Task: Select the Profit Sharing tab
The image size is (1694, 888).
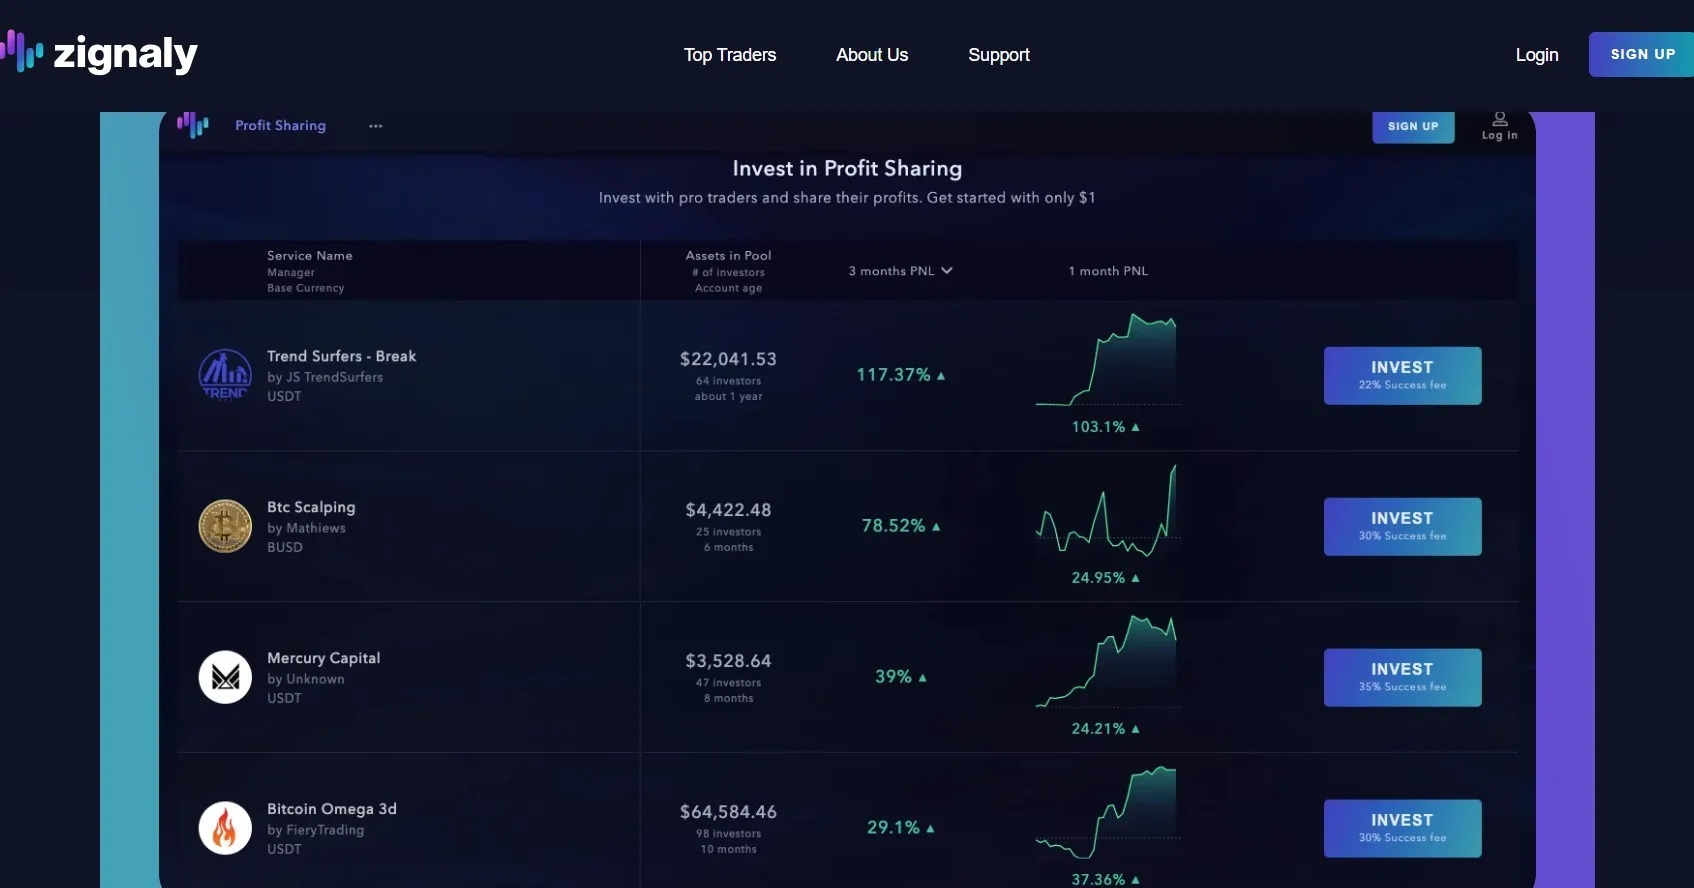Action: (x=280, y=125)
